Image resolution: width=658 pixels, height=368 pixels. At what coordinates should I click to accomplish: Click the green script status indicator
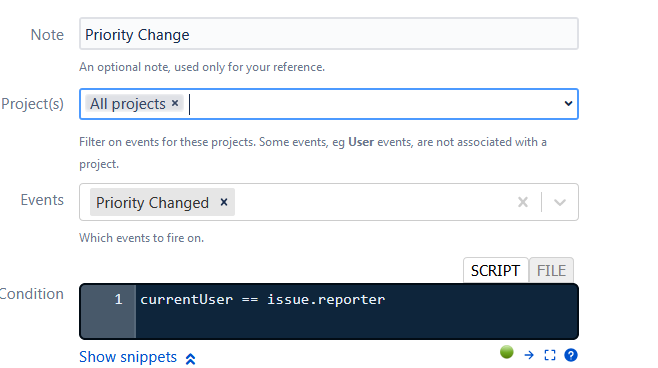507,352
